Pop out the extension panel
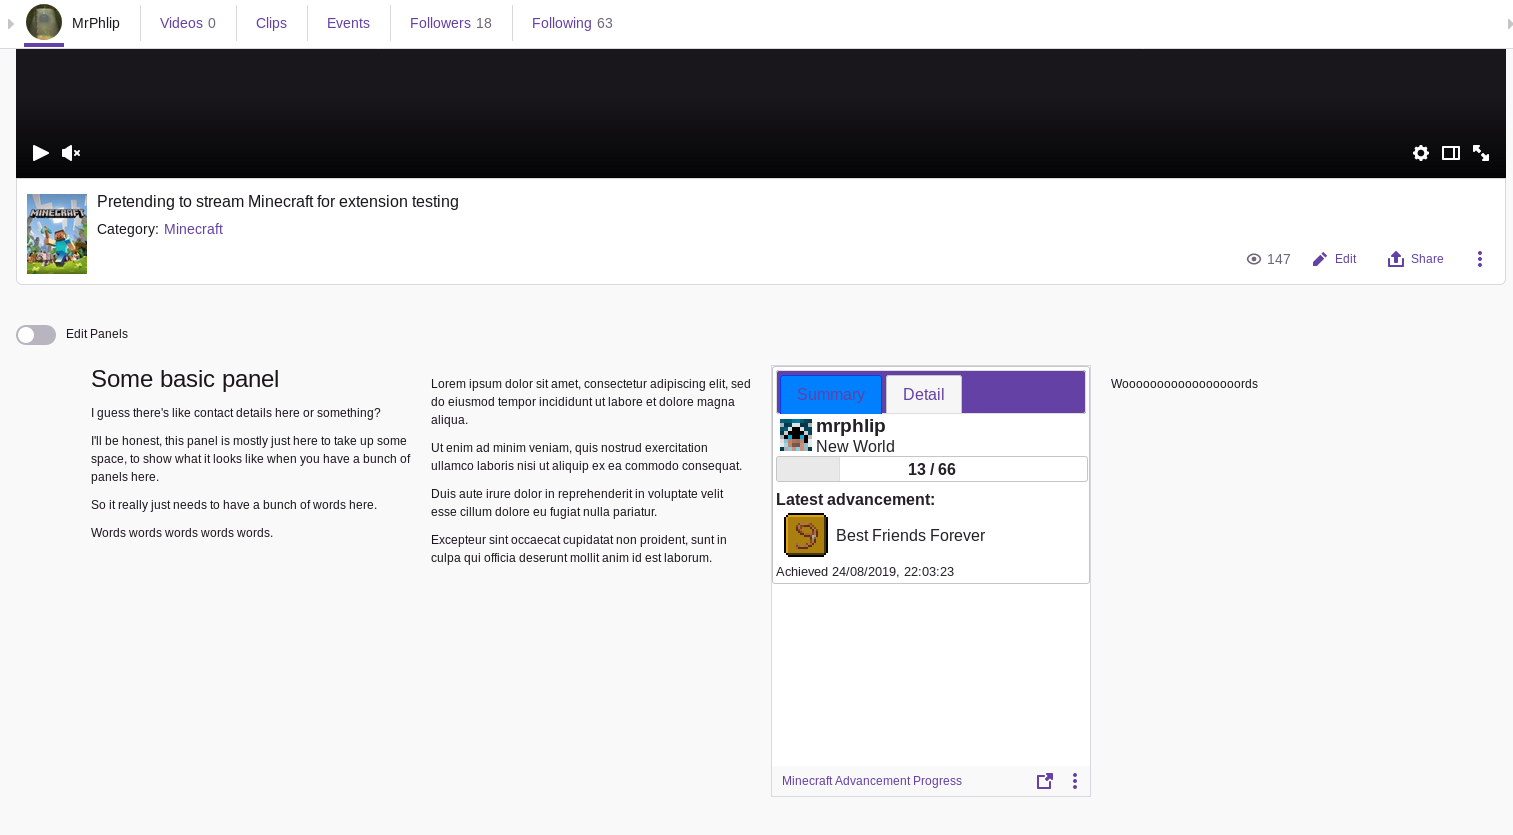The height and width of the screenshot is (835, 1513). (1045, 781)
